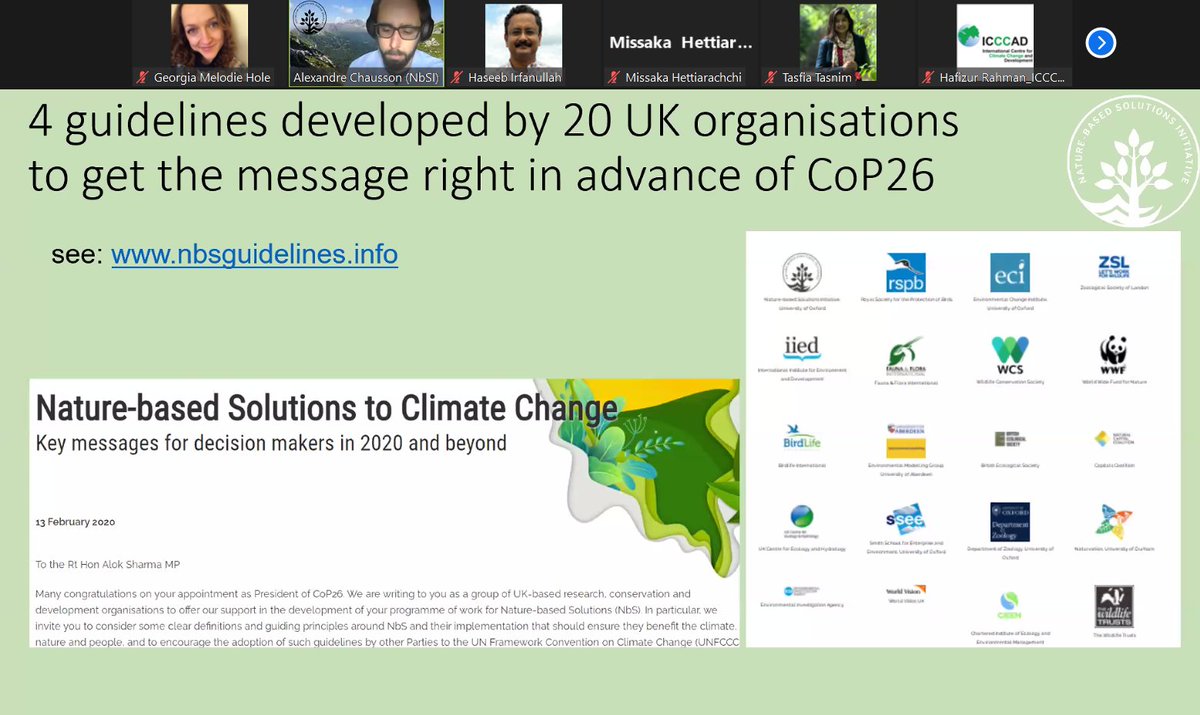The width and height of the screenshot is (1200, 715).
Task: Click the colorful Naturvation logo
Action: 1113,521
